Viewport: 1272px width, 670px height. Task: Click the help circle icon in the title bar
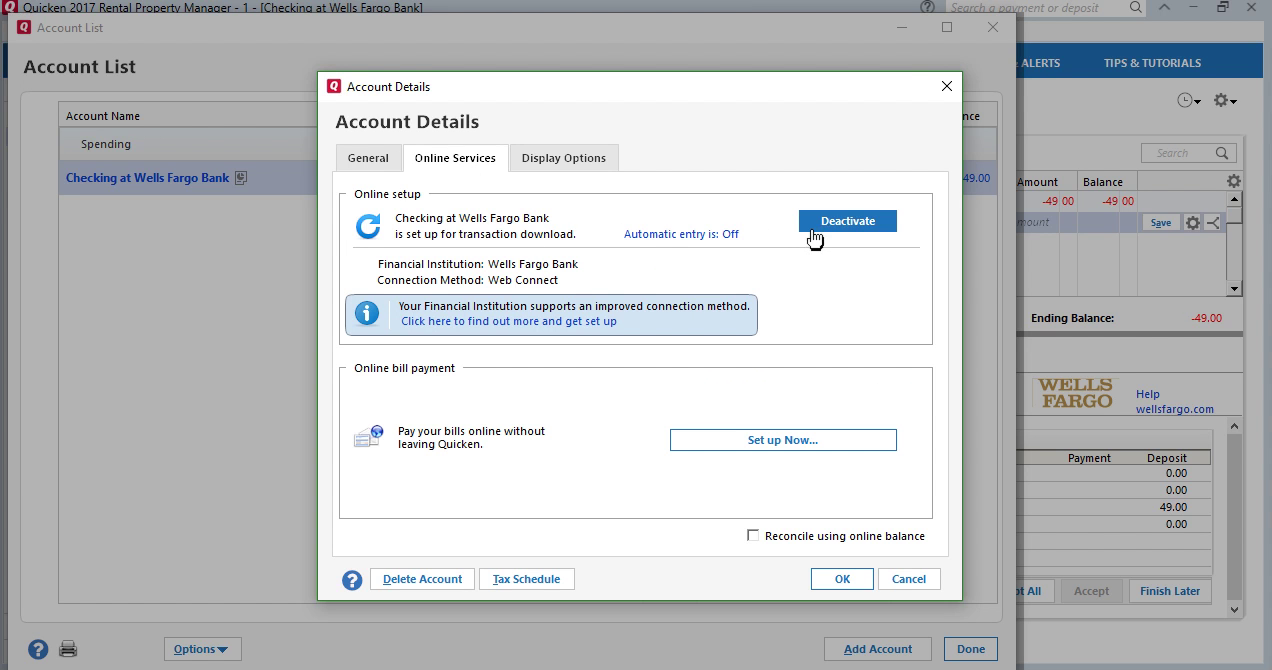(x=927, y=7)
